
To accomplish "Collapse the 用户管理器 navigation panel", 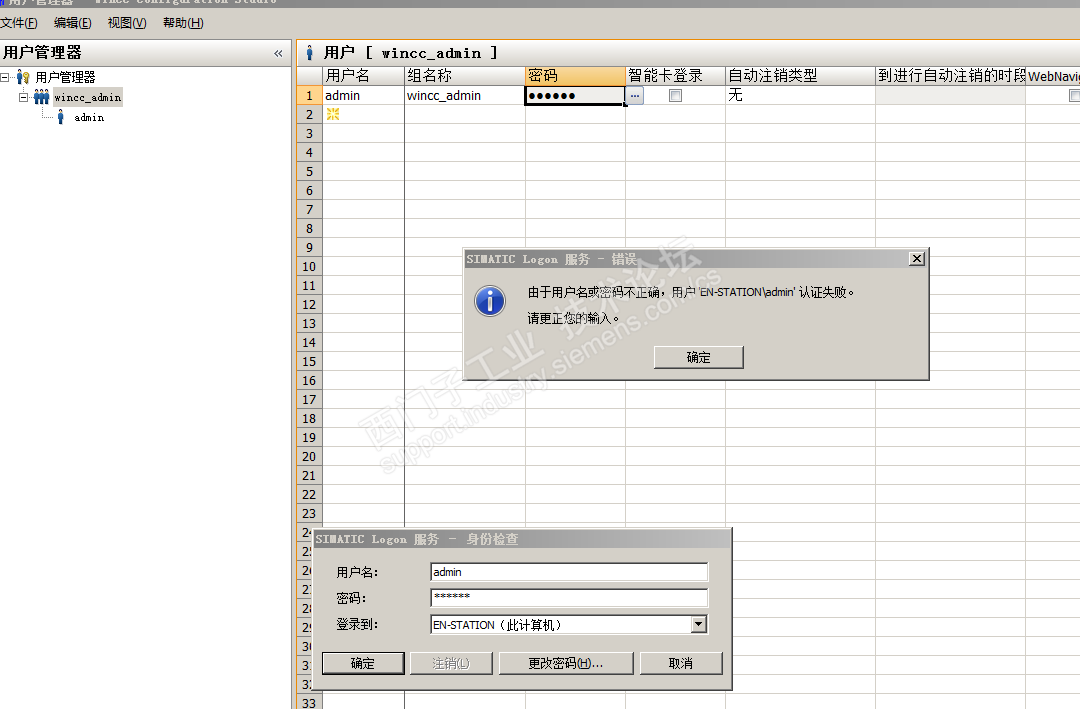I will [x=278, y=53].
